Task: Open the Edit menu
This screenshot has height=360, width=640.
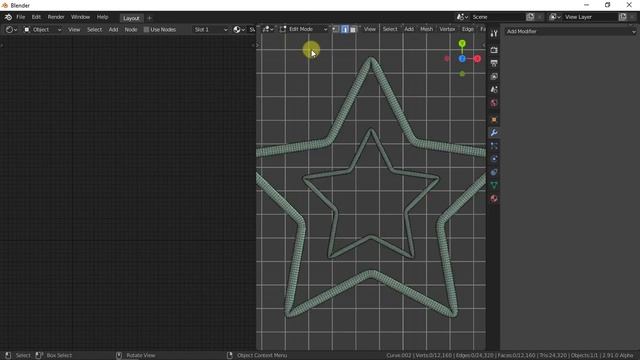Action: pos(36,17)
